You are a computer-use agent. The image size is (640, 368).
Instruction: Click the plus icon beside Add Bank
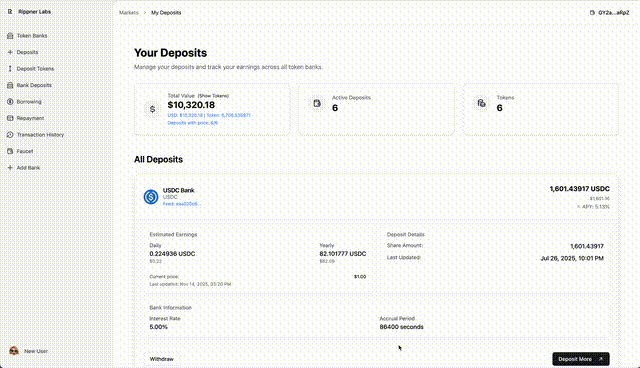10,168
